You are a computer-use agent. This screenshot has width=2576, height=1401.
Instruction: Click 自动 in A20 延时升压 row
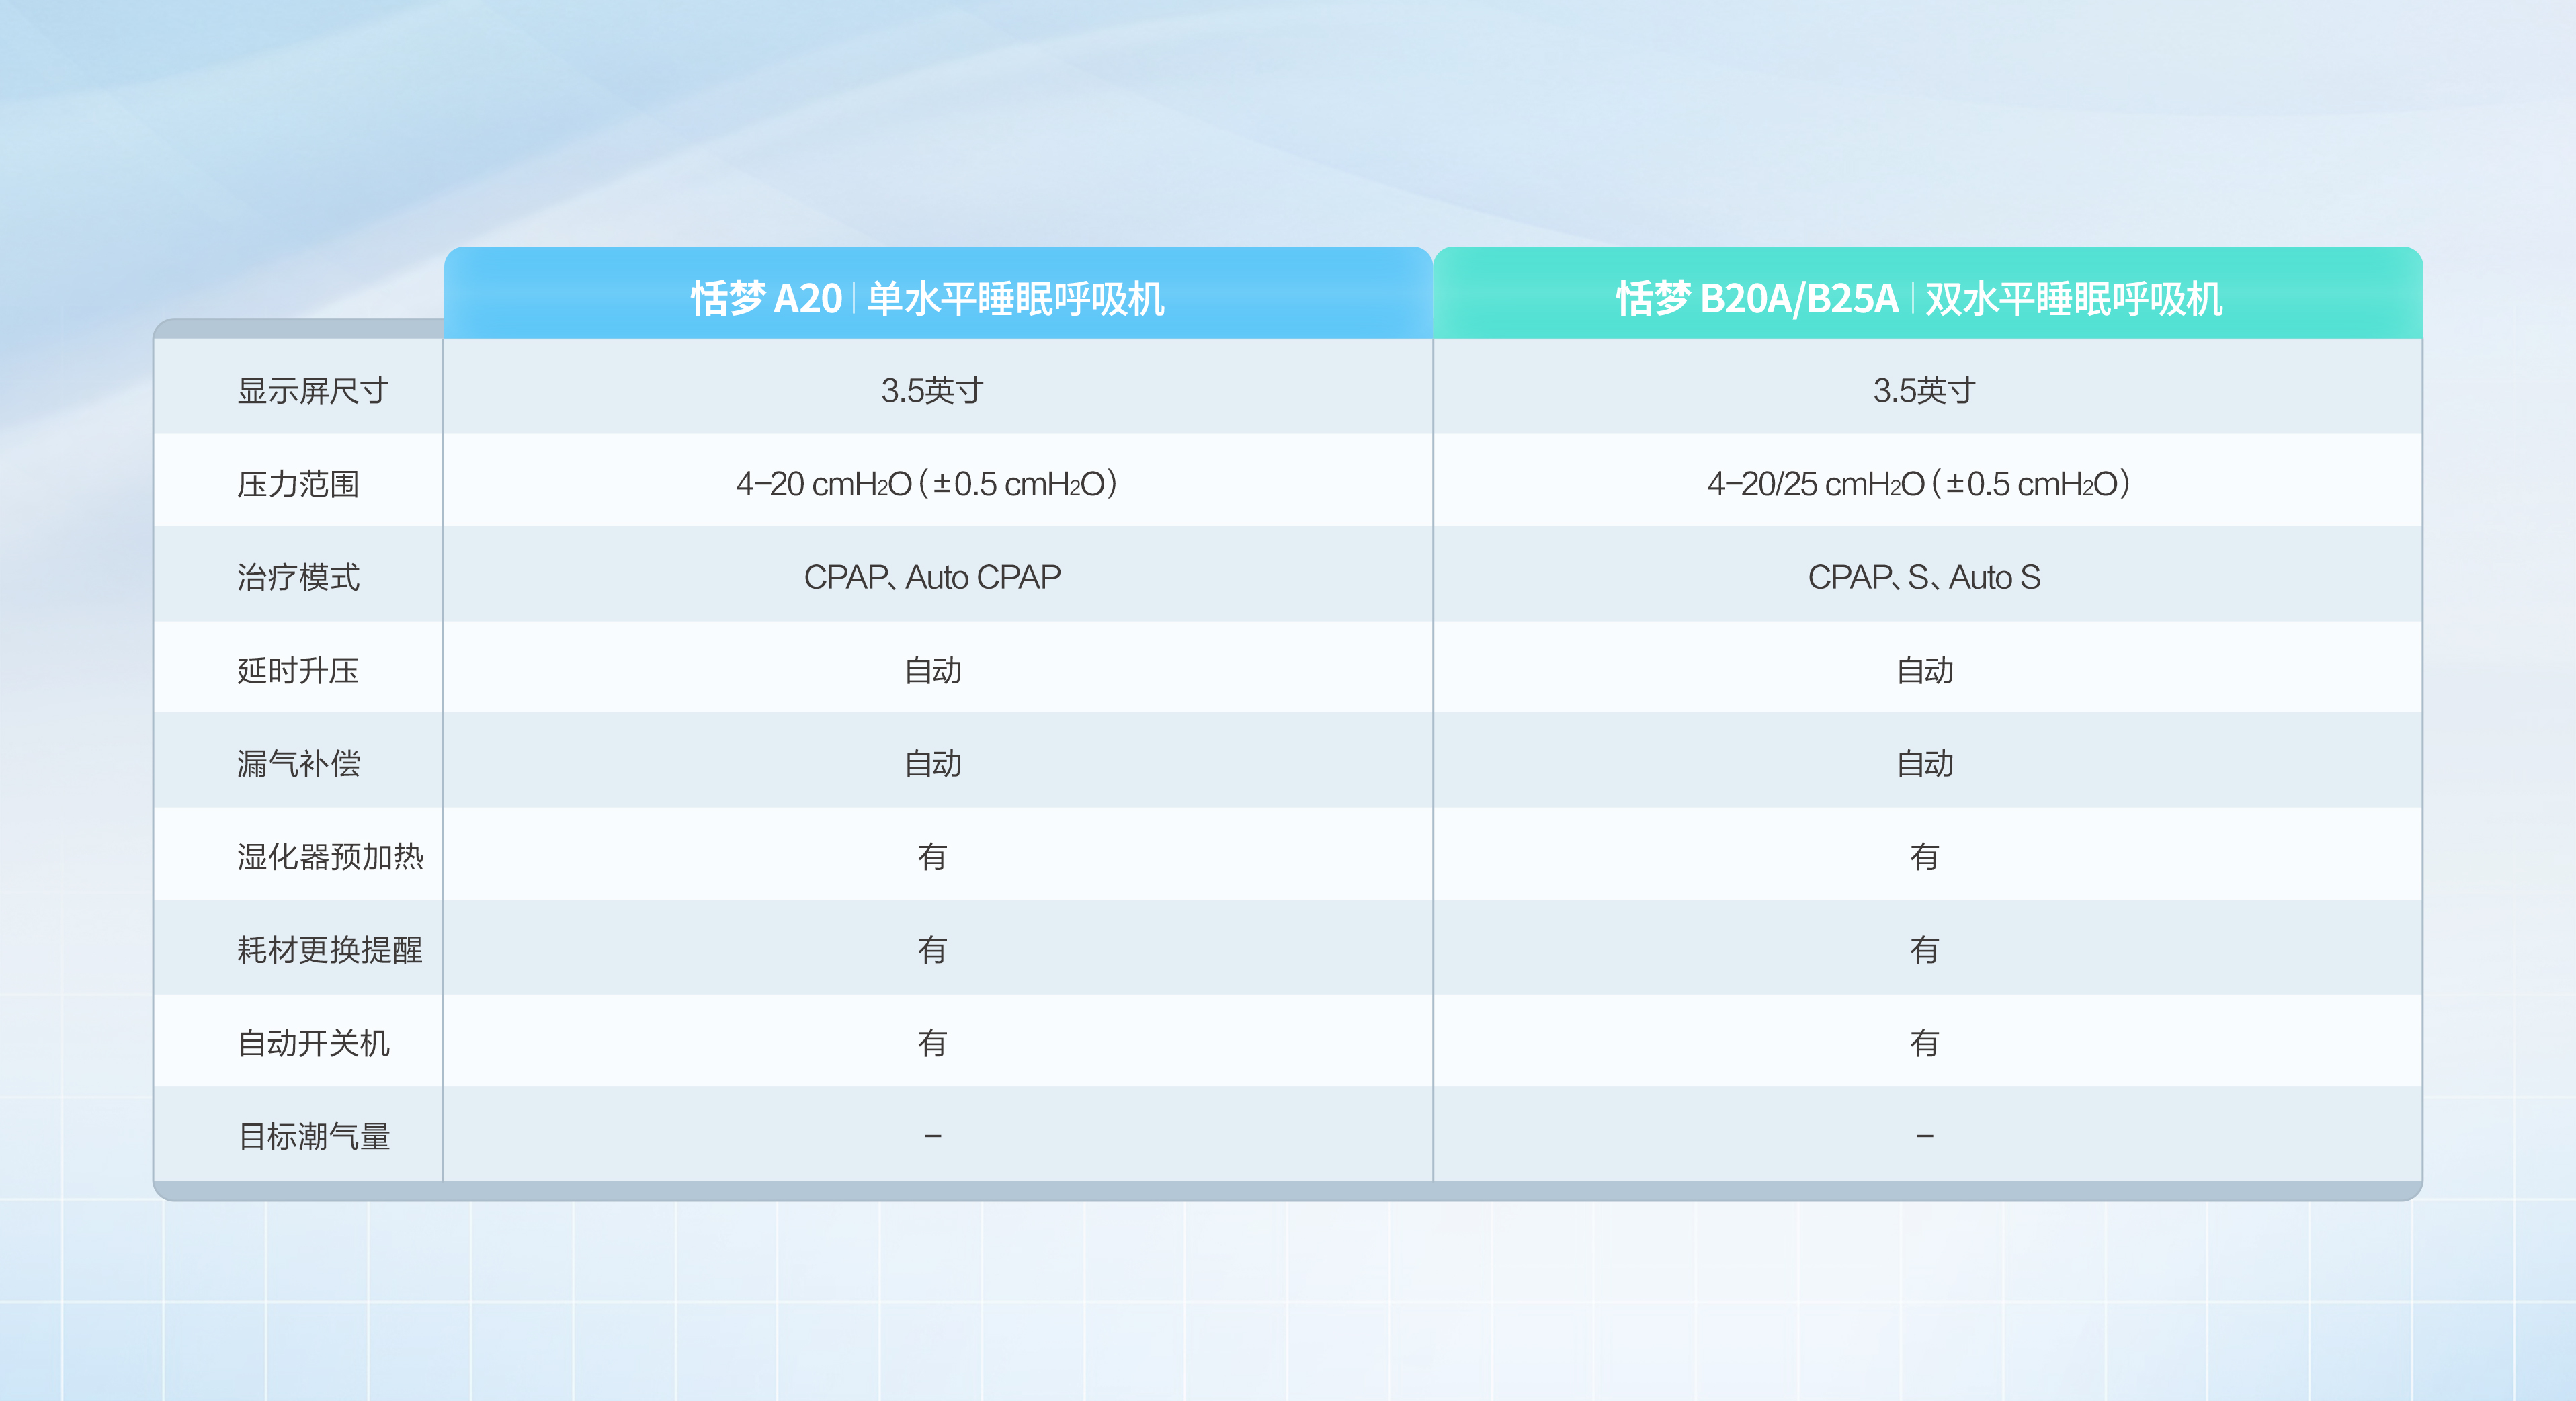click(932, 670)
